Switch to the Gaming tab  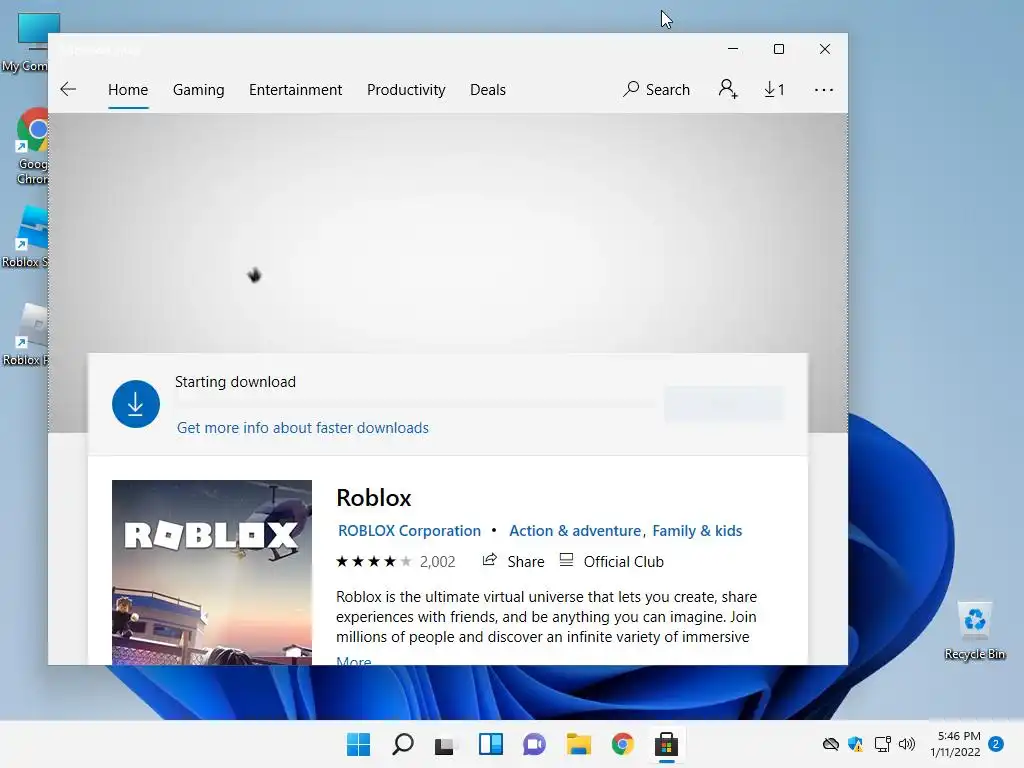(x=199, y=89)
